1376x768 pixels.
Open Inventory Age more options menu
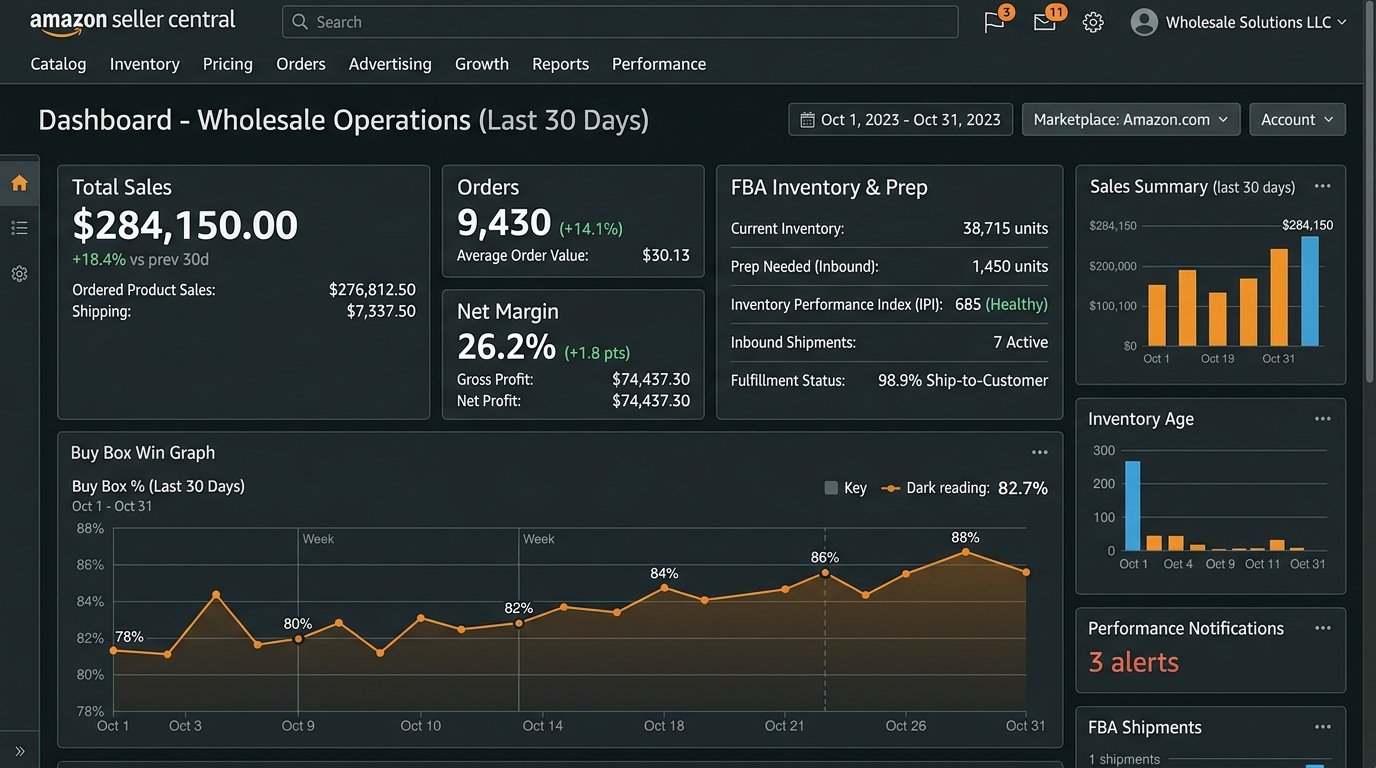pyautogui.click(x=1323, y=419)
